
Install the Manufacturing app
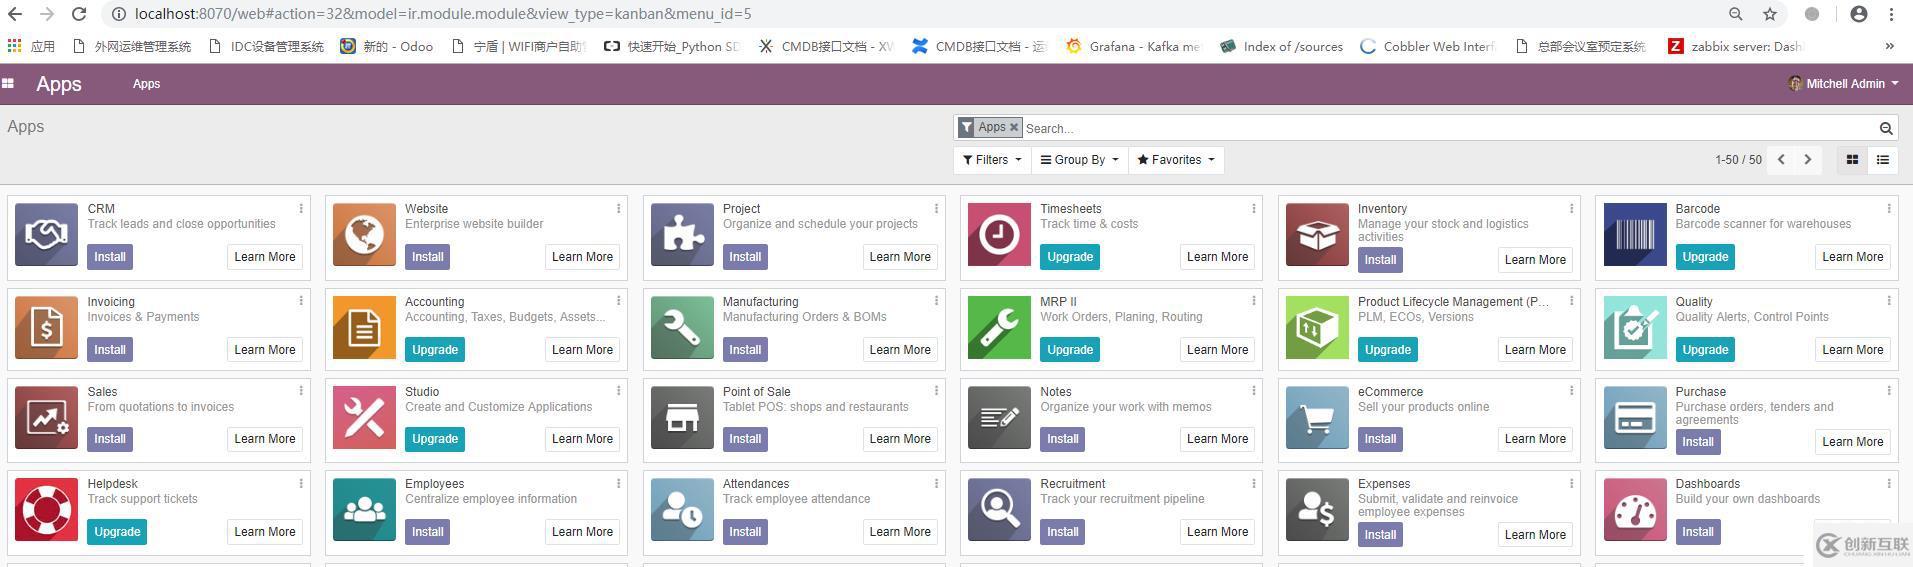click(745, 350)
